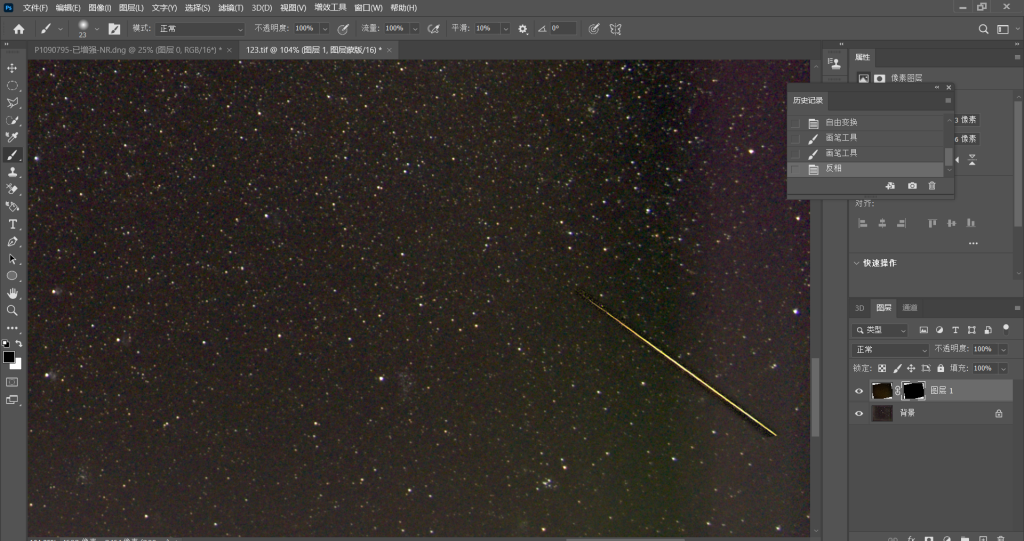Switch to P1090795-已增强-NR.dng document tab
1024x541 pixels.
point(128,50)
